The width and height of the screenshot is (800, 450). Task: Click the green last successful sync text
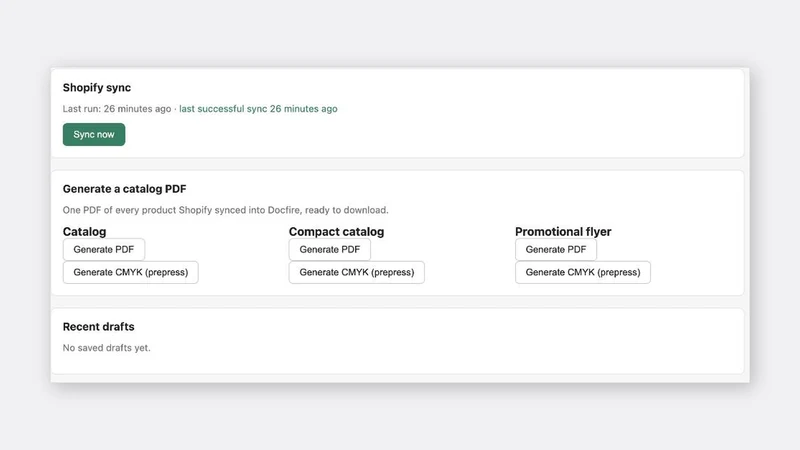(258, 109)
